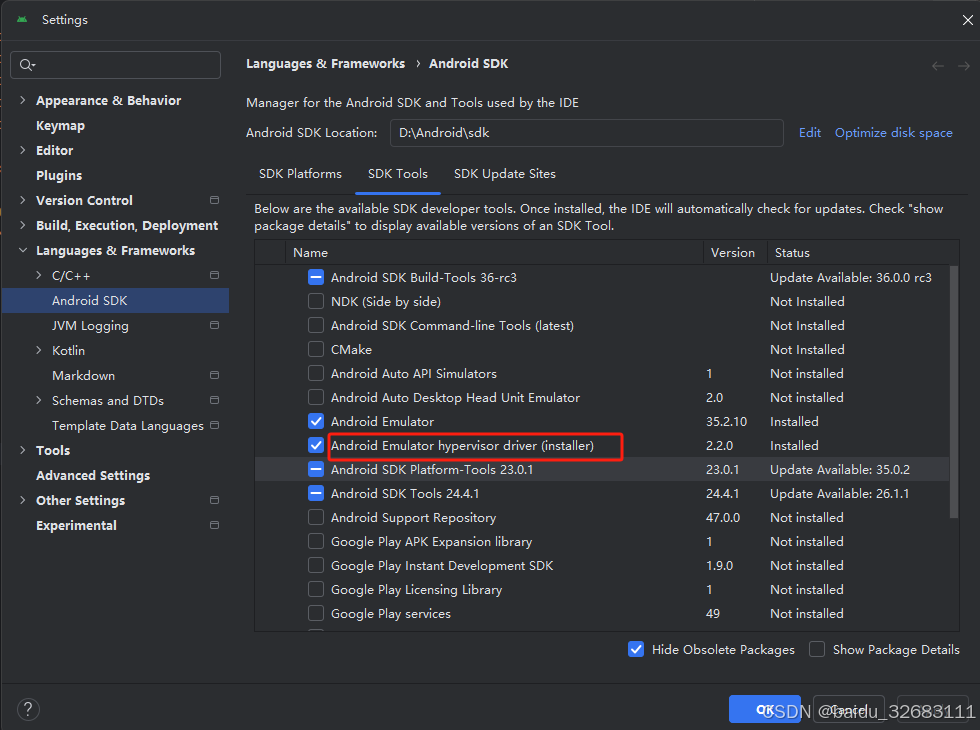The height and width of the screenshot is (730, 980).
Task: Check the CMake checkbox
Action: point(316,349)
